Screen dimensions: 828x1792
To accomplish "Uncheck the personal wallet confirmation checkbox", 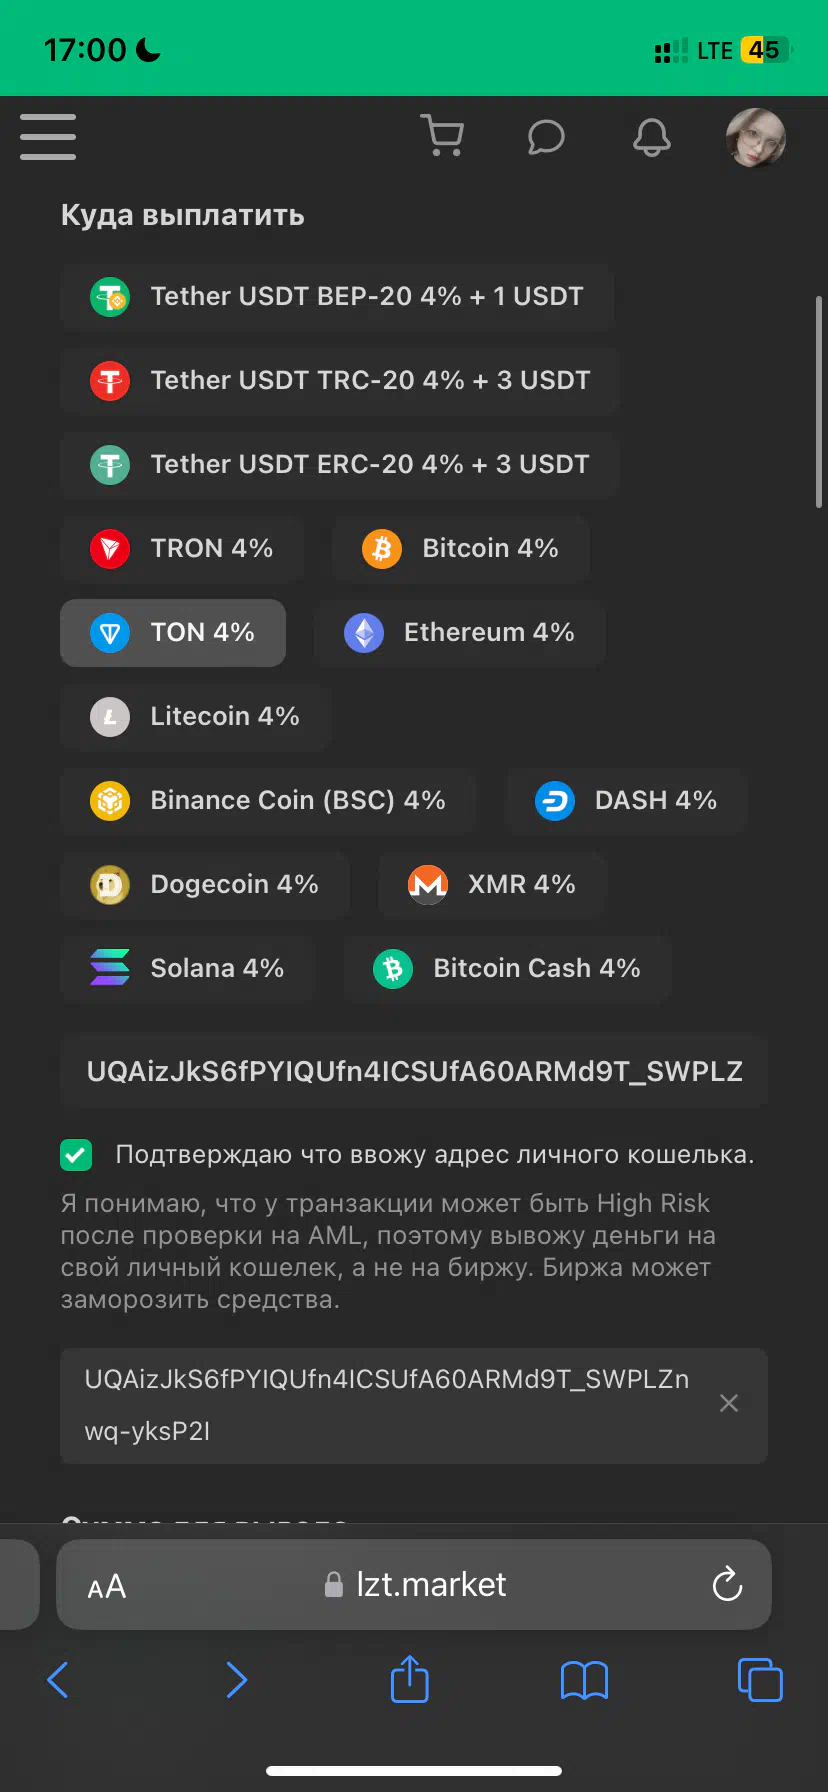I will point(76,1155).
